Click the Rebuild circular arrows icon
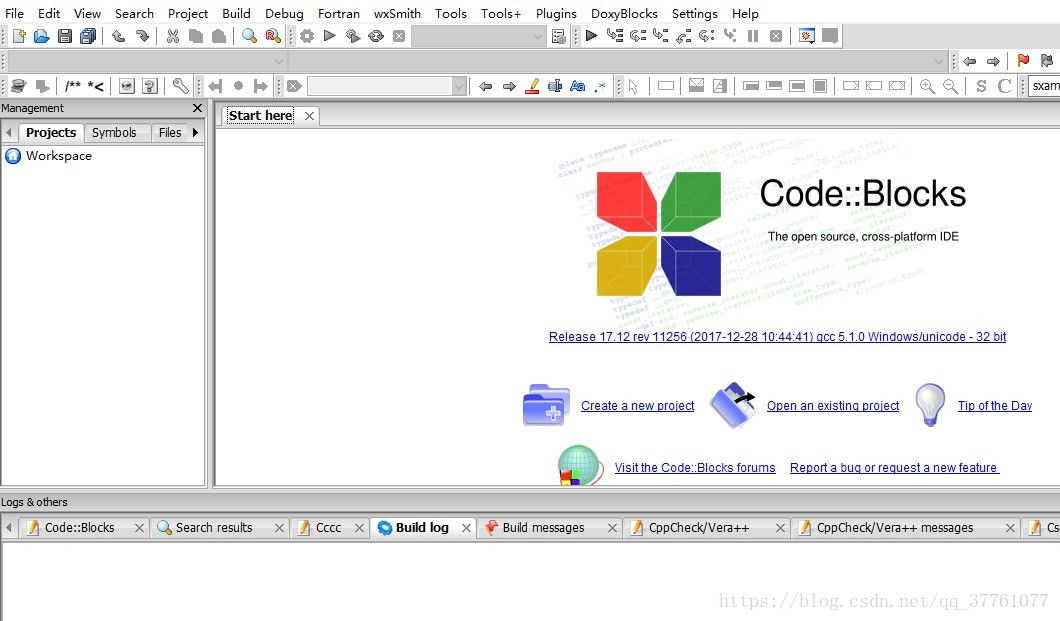The height and width of the screenshot is (621, 1060). [x=376, y=36]
